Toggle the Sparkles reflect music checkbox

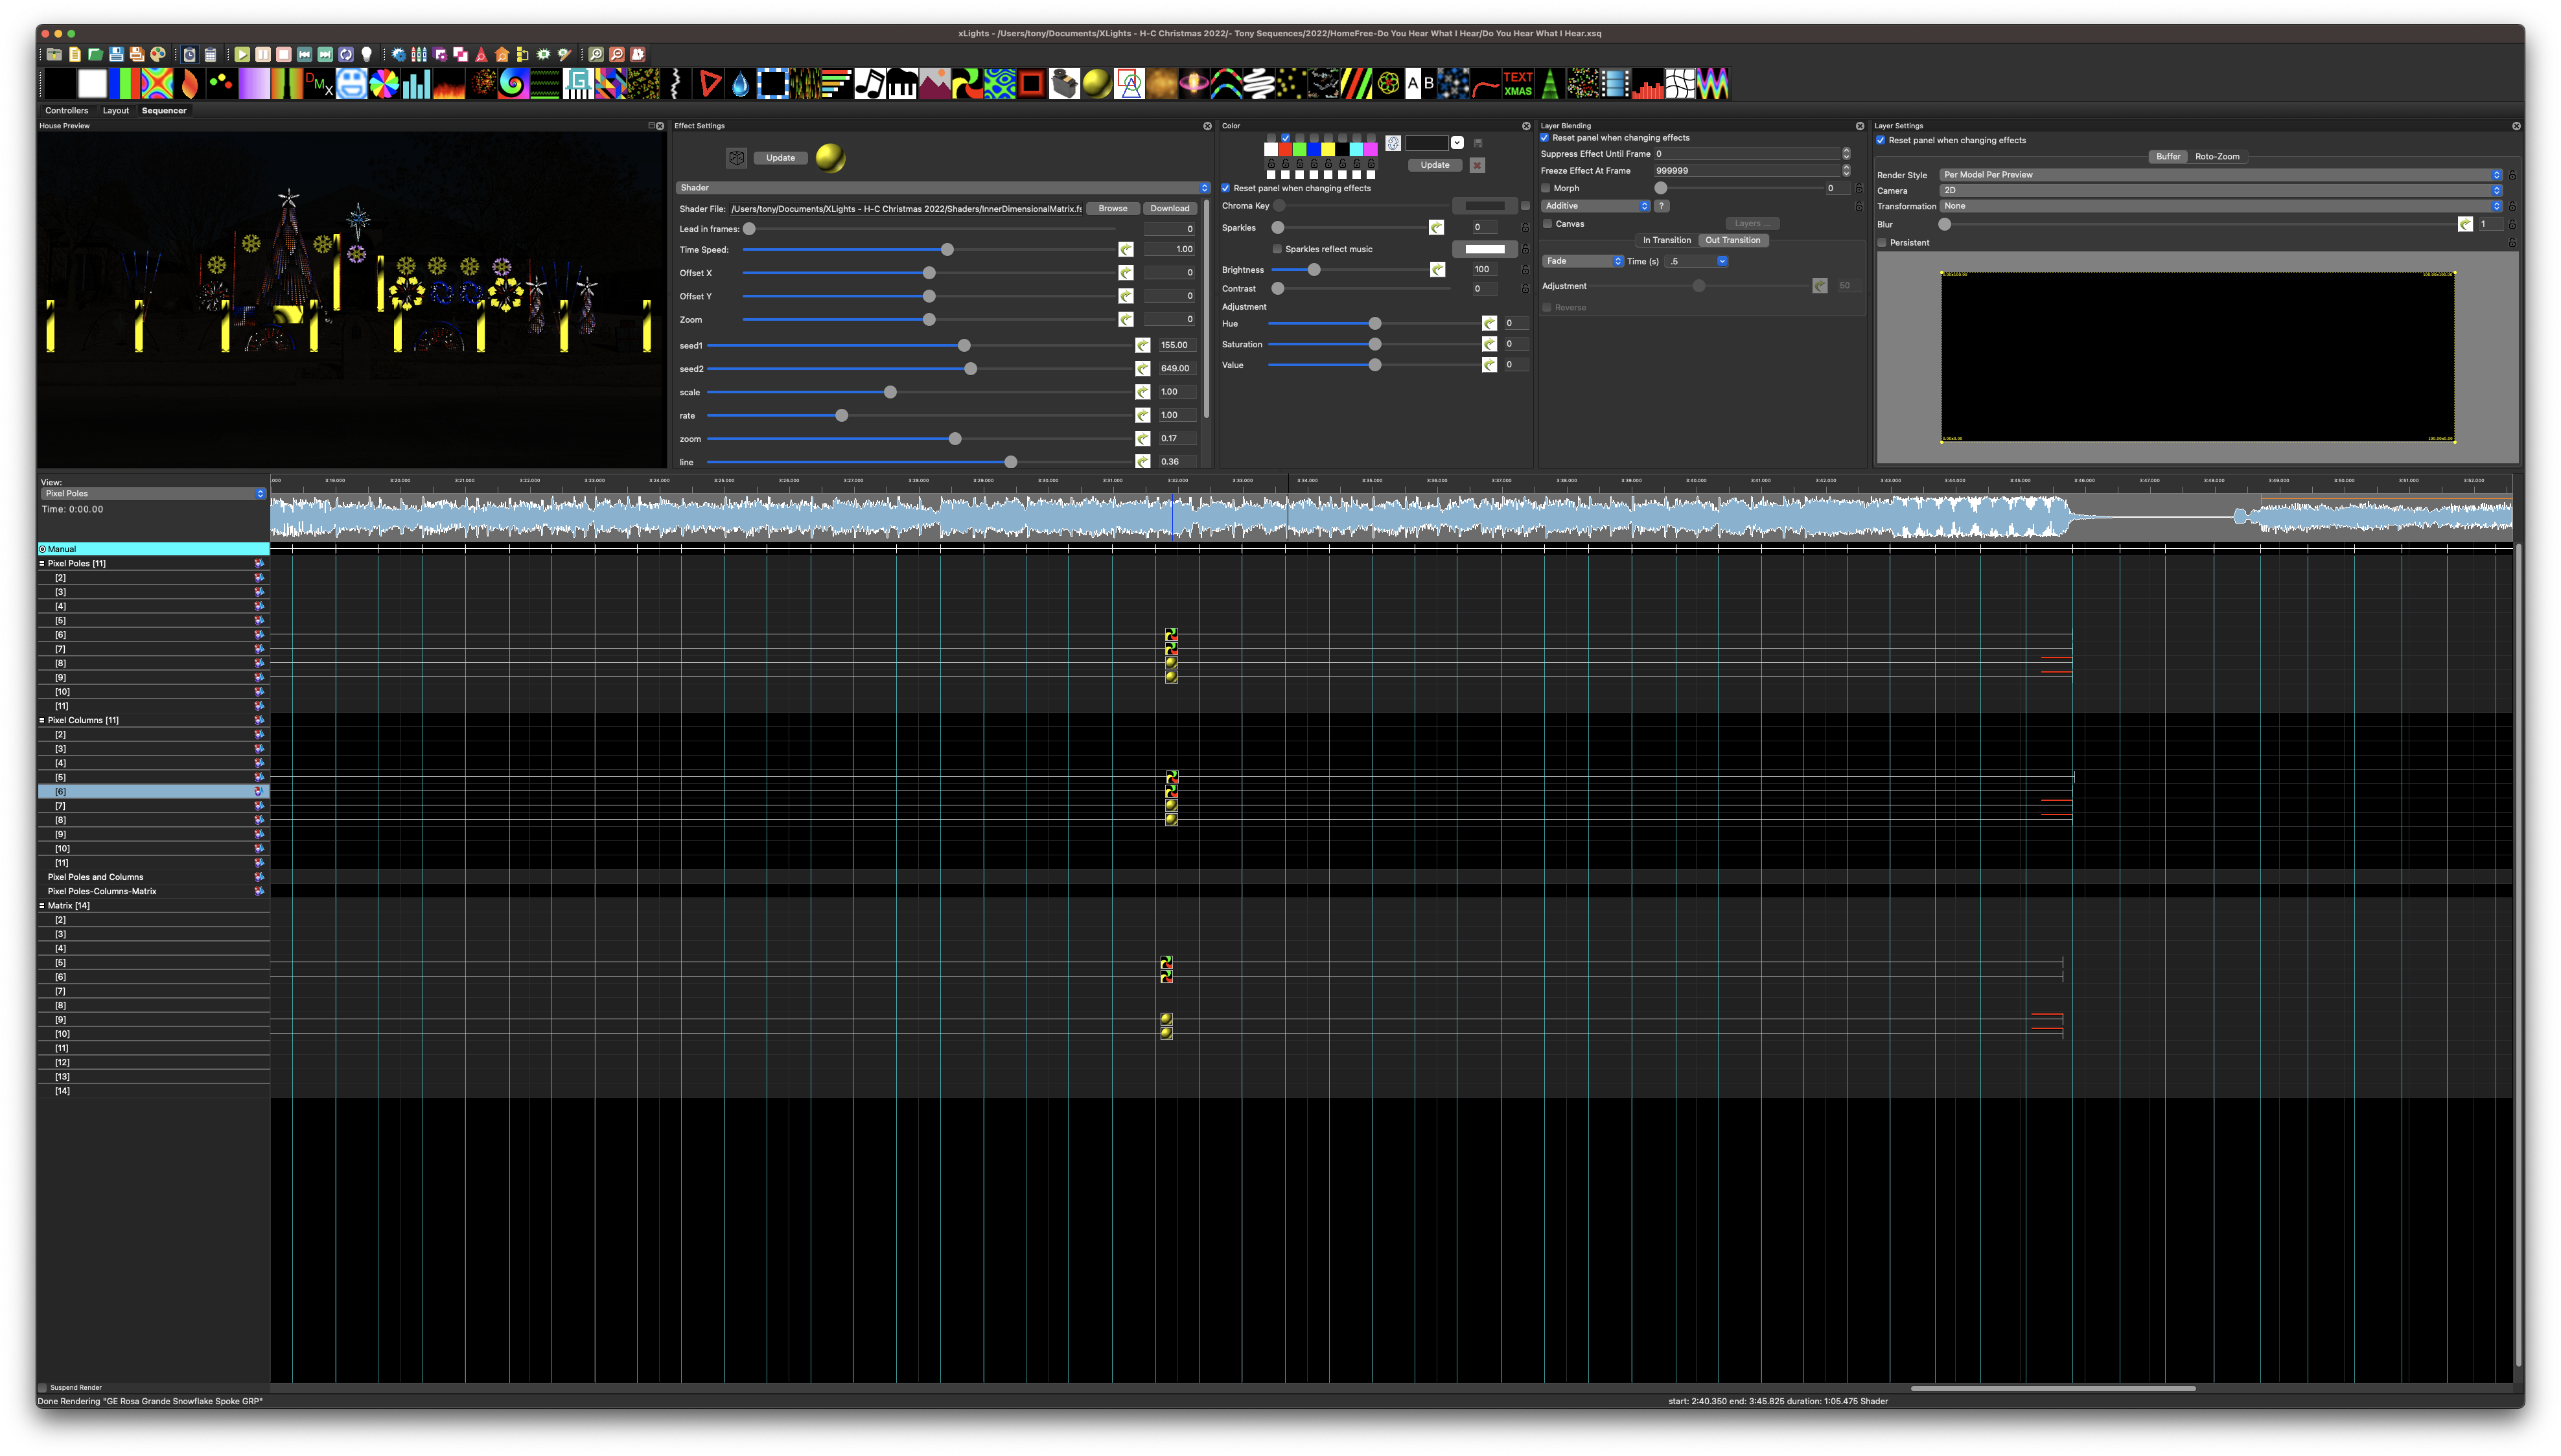1277,249
